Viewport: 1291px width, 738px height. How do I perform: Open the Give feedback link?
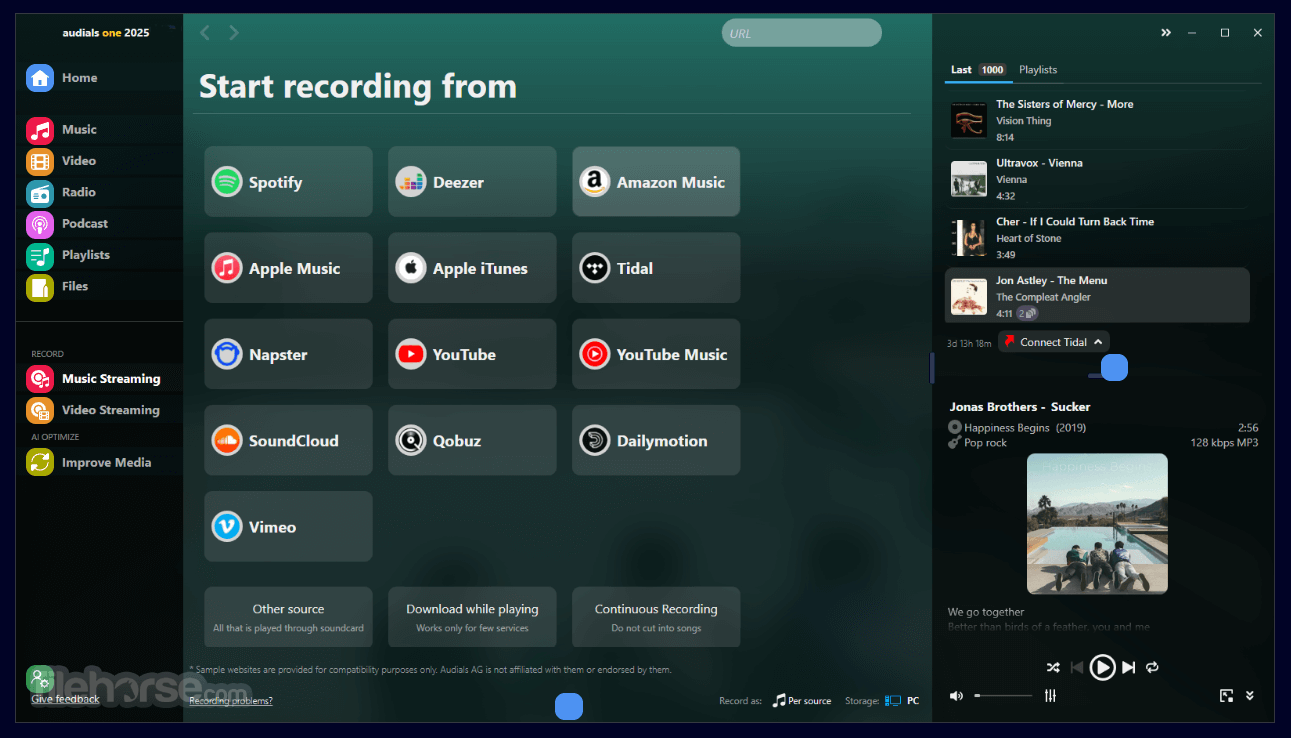[x=65, y=699]
